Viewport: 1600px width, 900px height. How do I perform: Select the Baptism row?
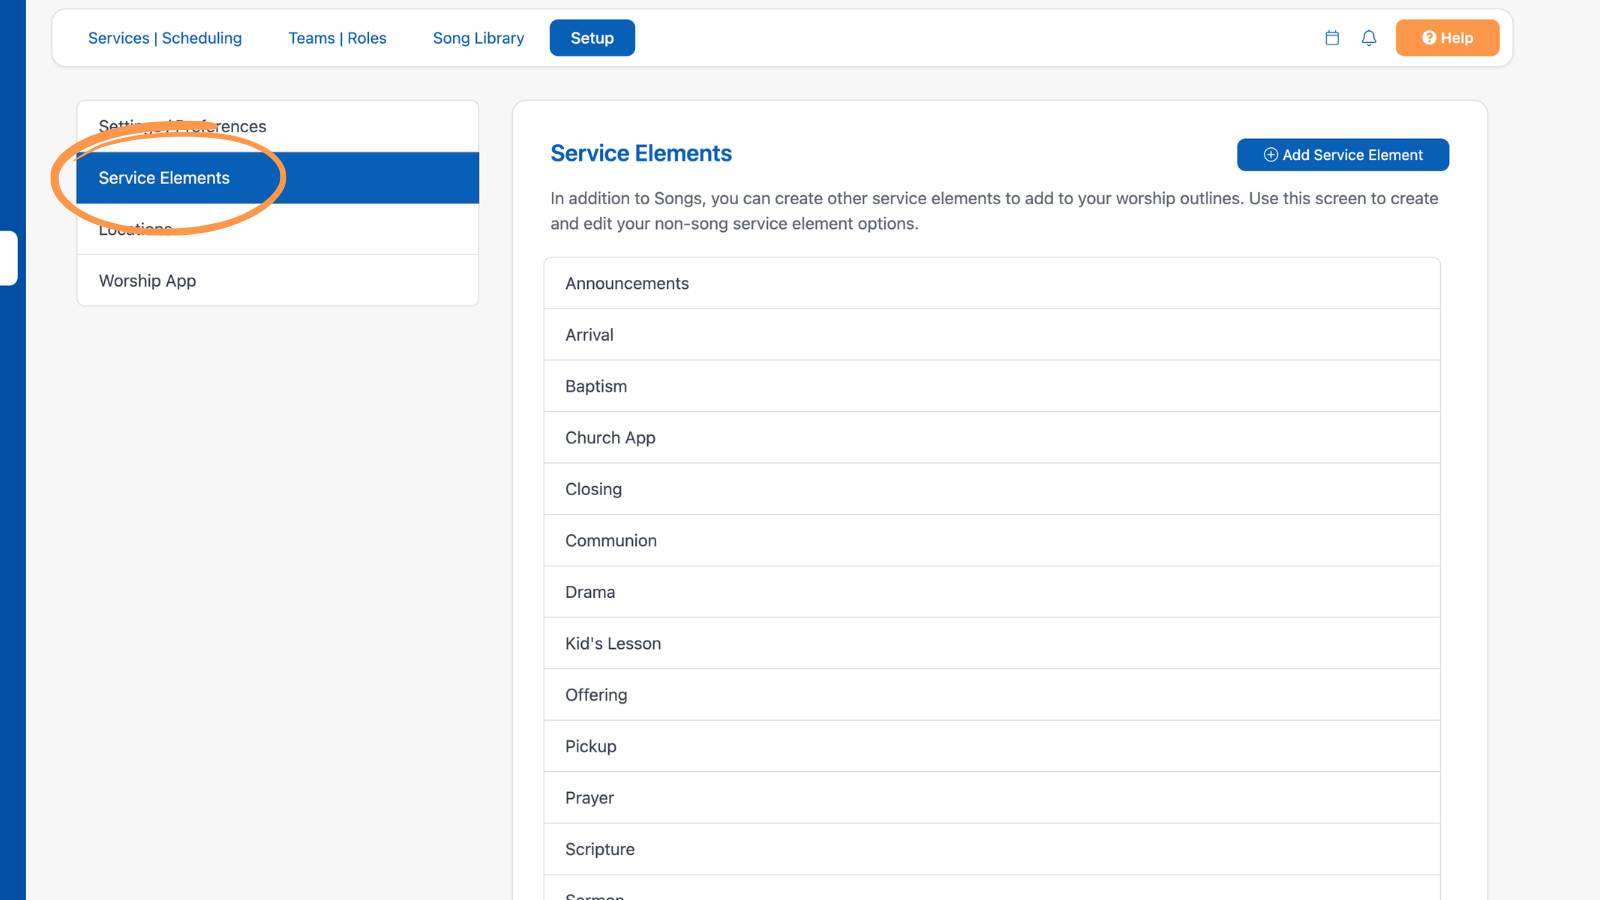point(992,386)
